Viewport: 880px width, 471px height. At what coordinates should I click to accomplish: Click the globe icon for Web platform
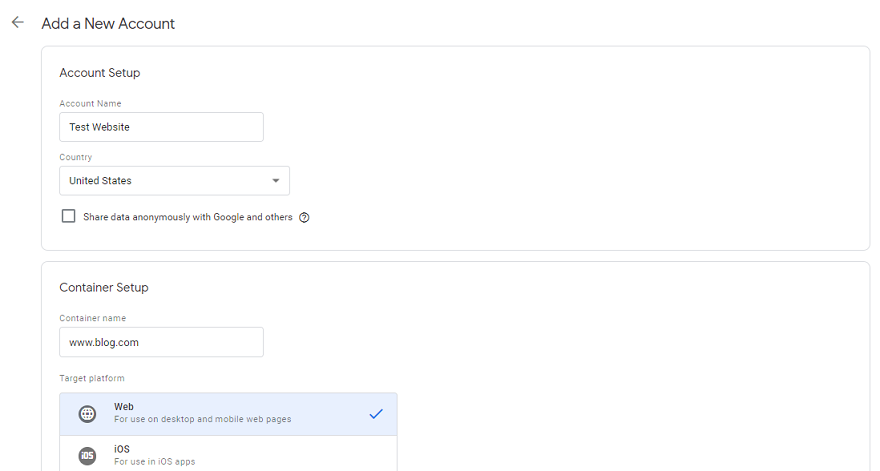(87, 414)
